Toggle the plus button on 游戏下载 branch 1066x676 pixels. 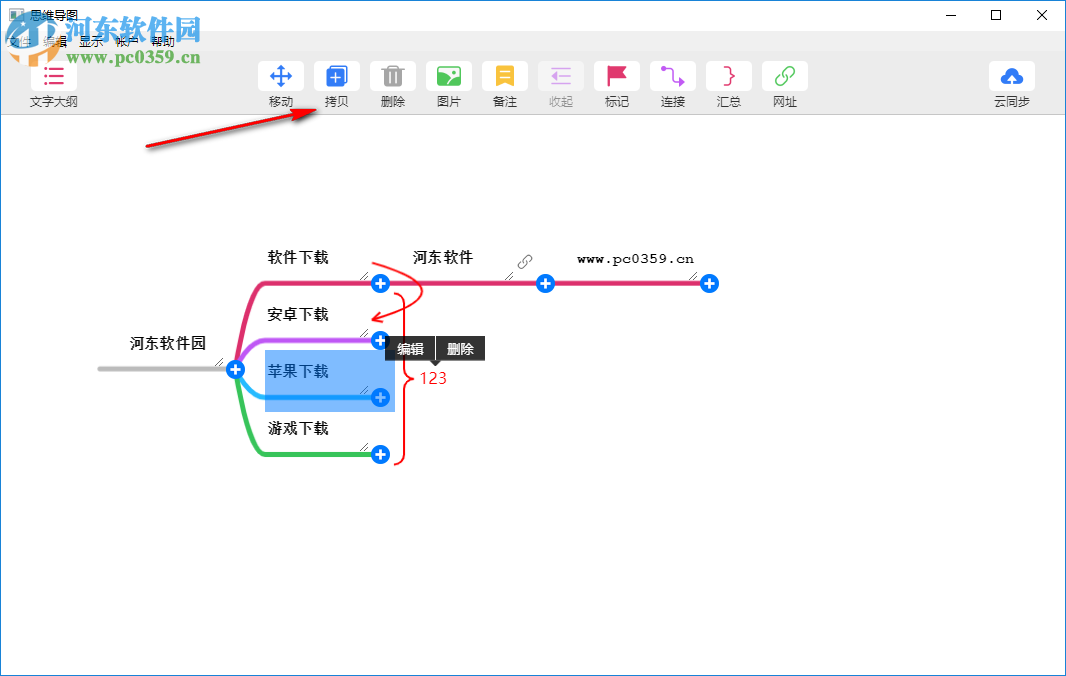coord(380,454)
